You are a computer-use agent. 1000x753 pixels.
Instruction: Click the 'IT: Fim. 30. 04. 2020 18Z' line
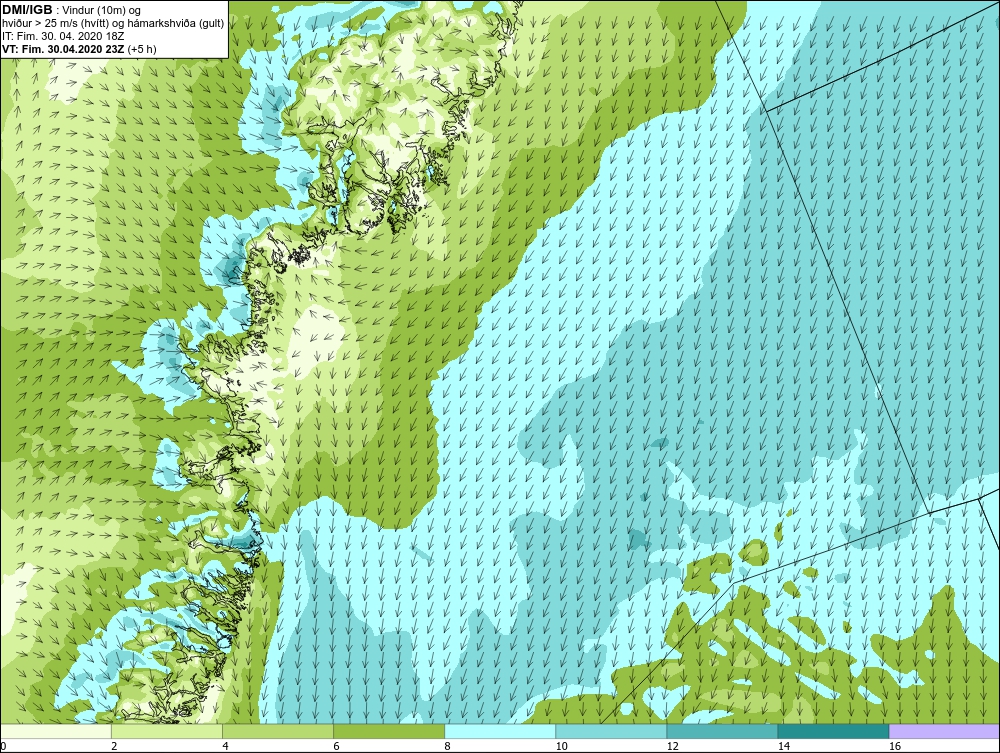(62, 36)
